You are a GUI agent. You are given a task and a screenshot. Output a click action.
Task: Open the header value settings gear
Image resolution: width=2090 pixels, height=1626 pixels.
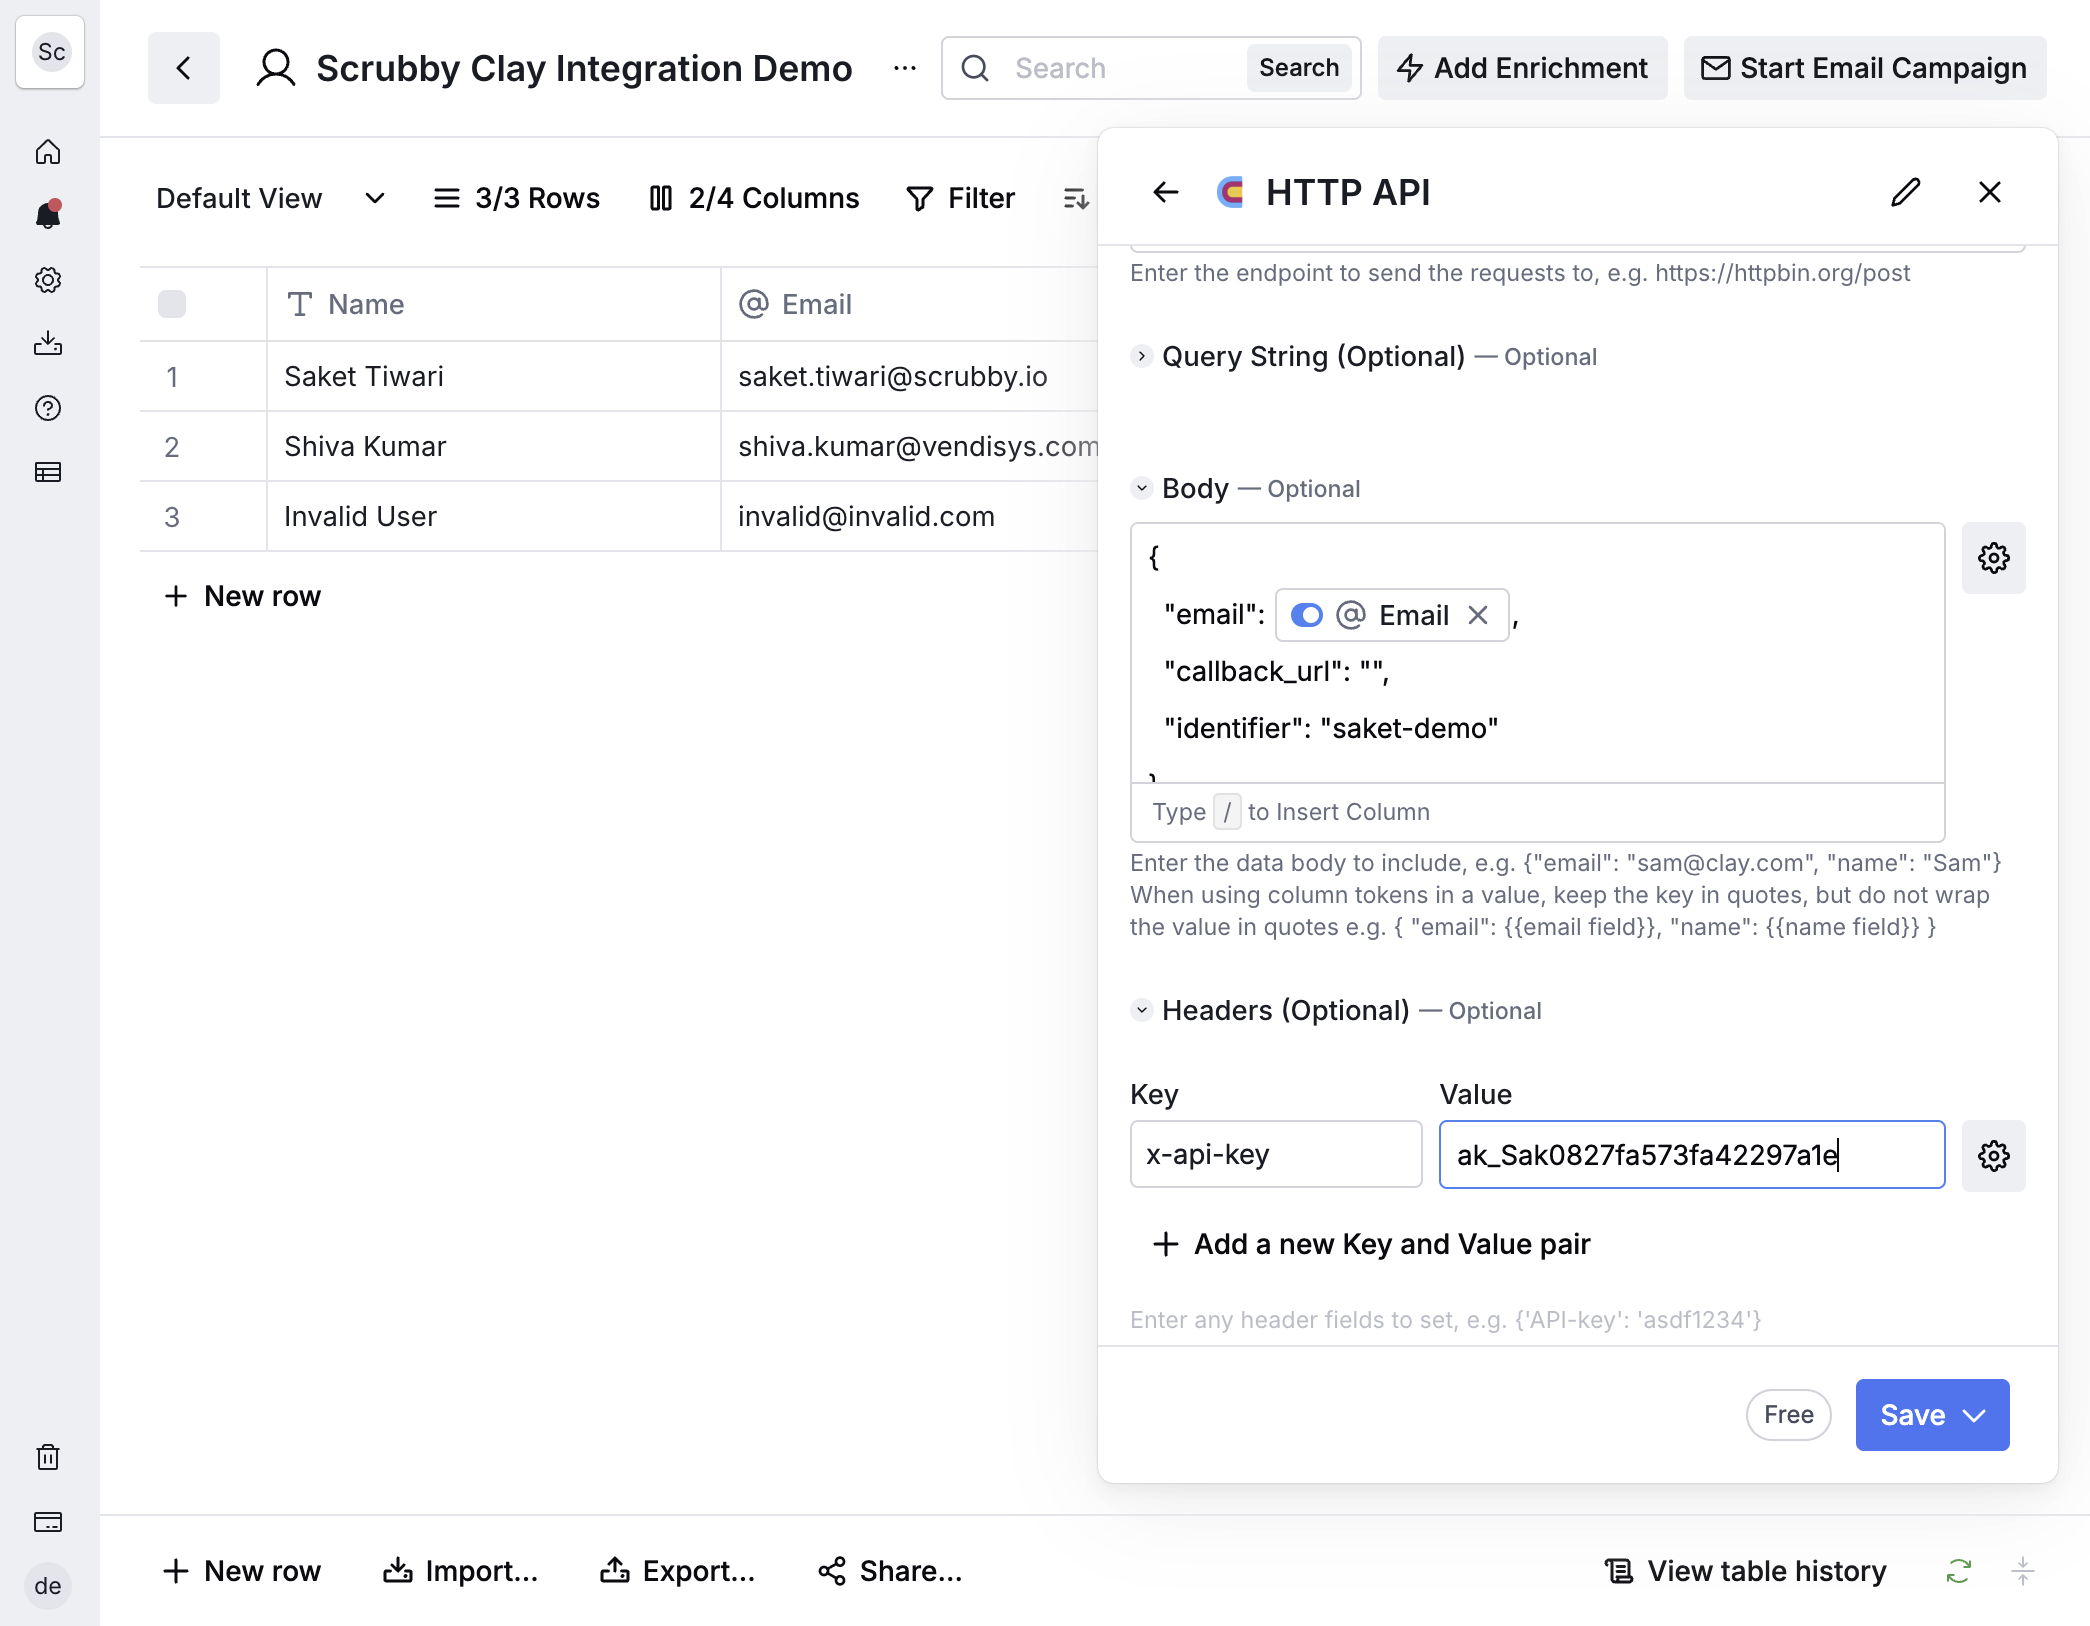click(1994, 1156)
